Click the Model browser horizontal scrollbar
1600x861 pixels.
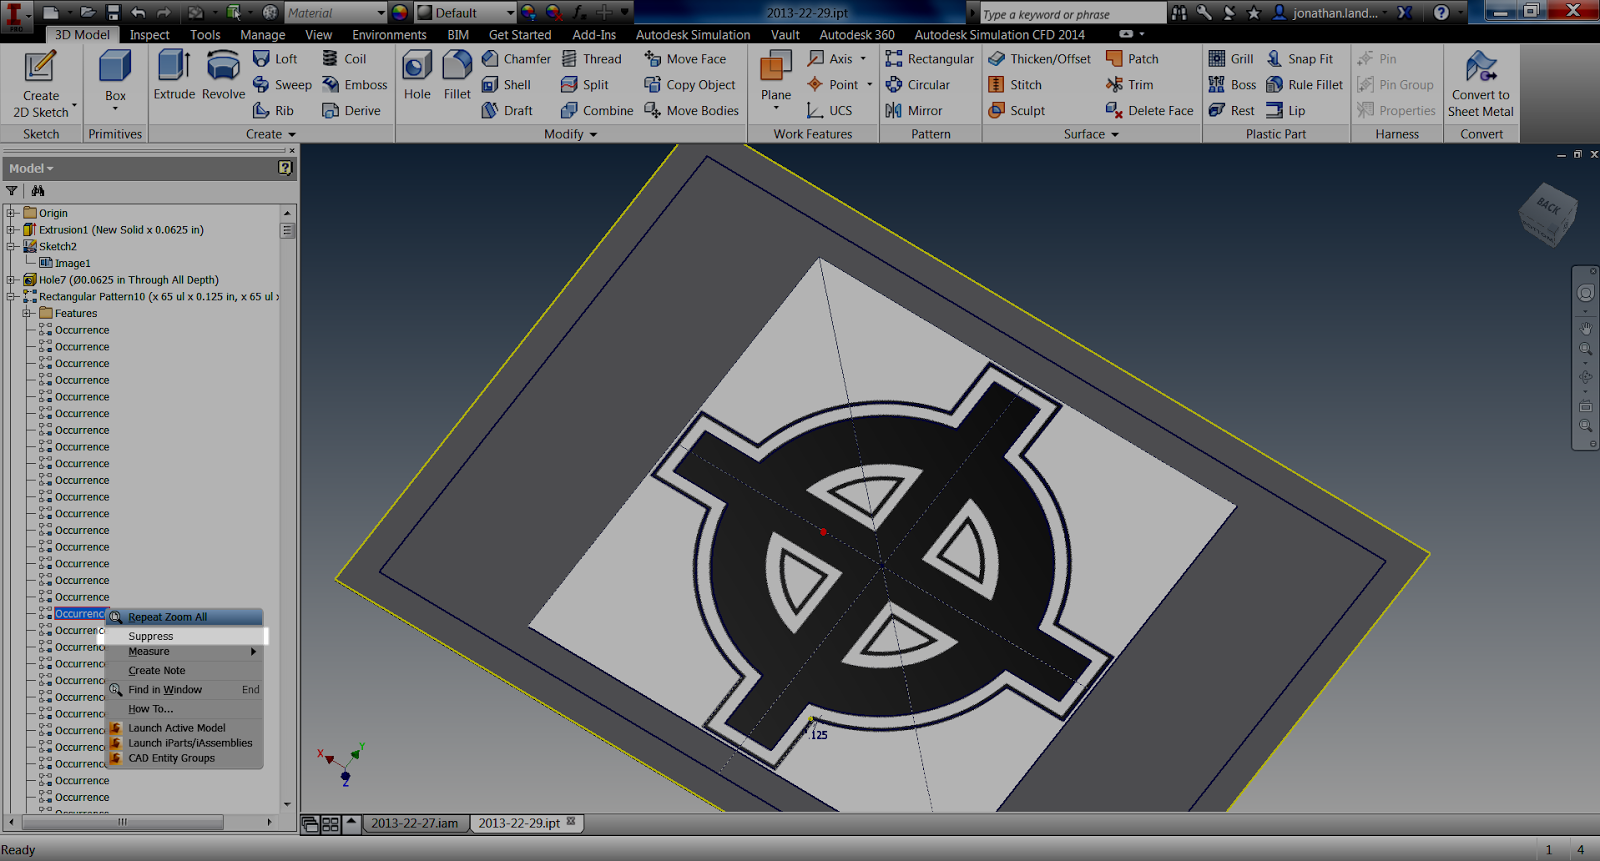pos(122,822)
